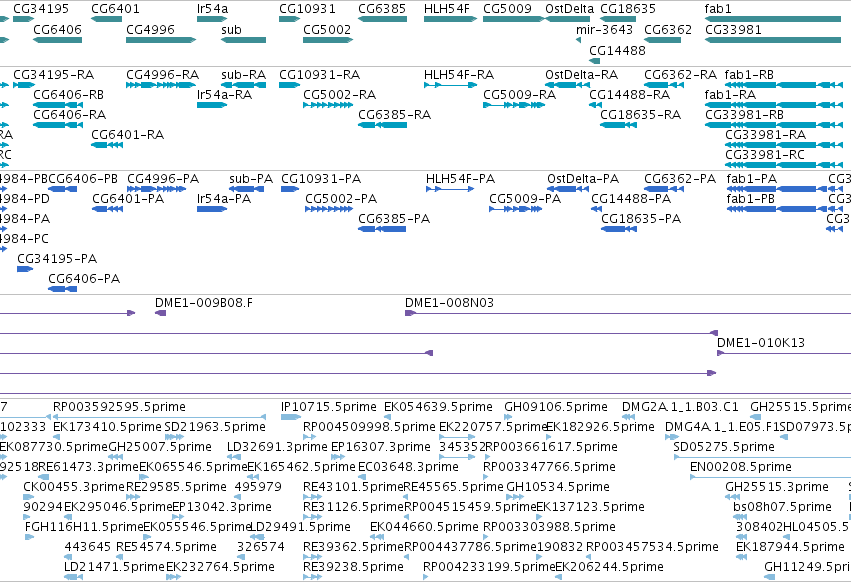Select transcript CG10931-RA
The width and height of the screenshot is (851, 582).
[x=289, y=85]
